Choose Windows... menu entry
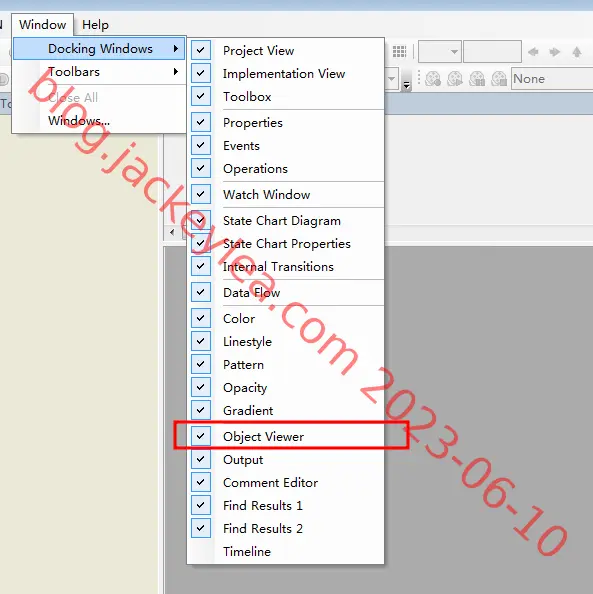The height and width of the screenshot is (594, 593). coord(99,120)
